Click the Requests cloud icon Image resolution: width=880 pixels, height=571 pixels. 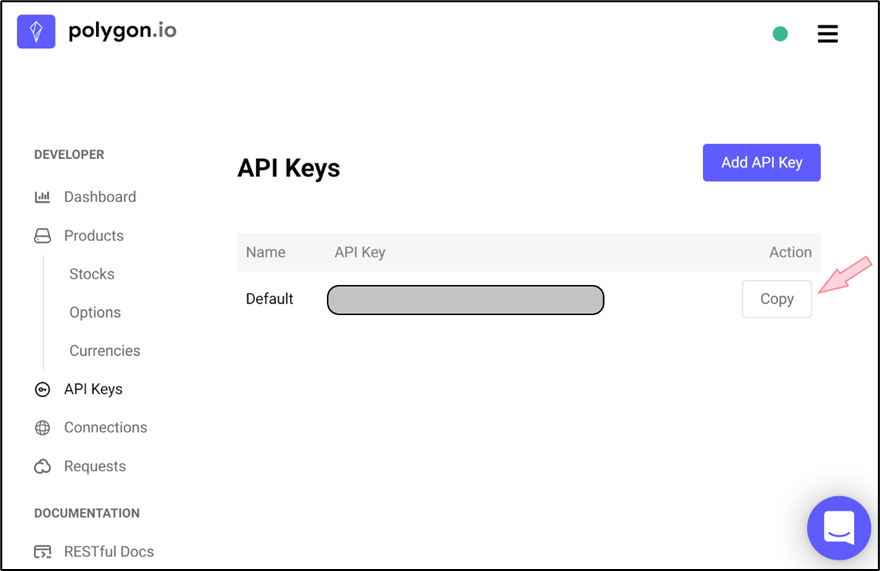point(42,467)
